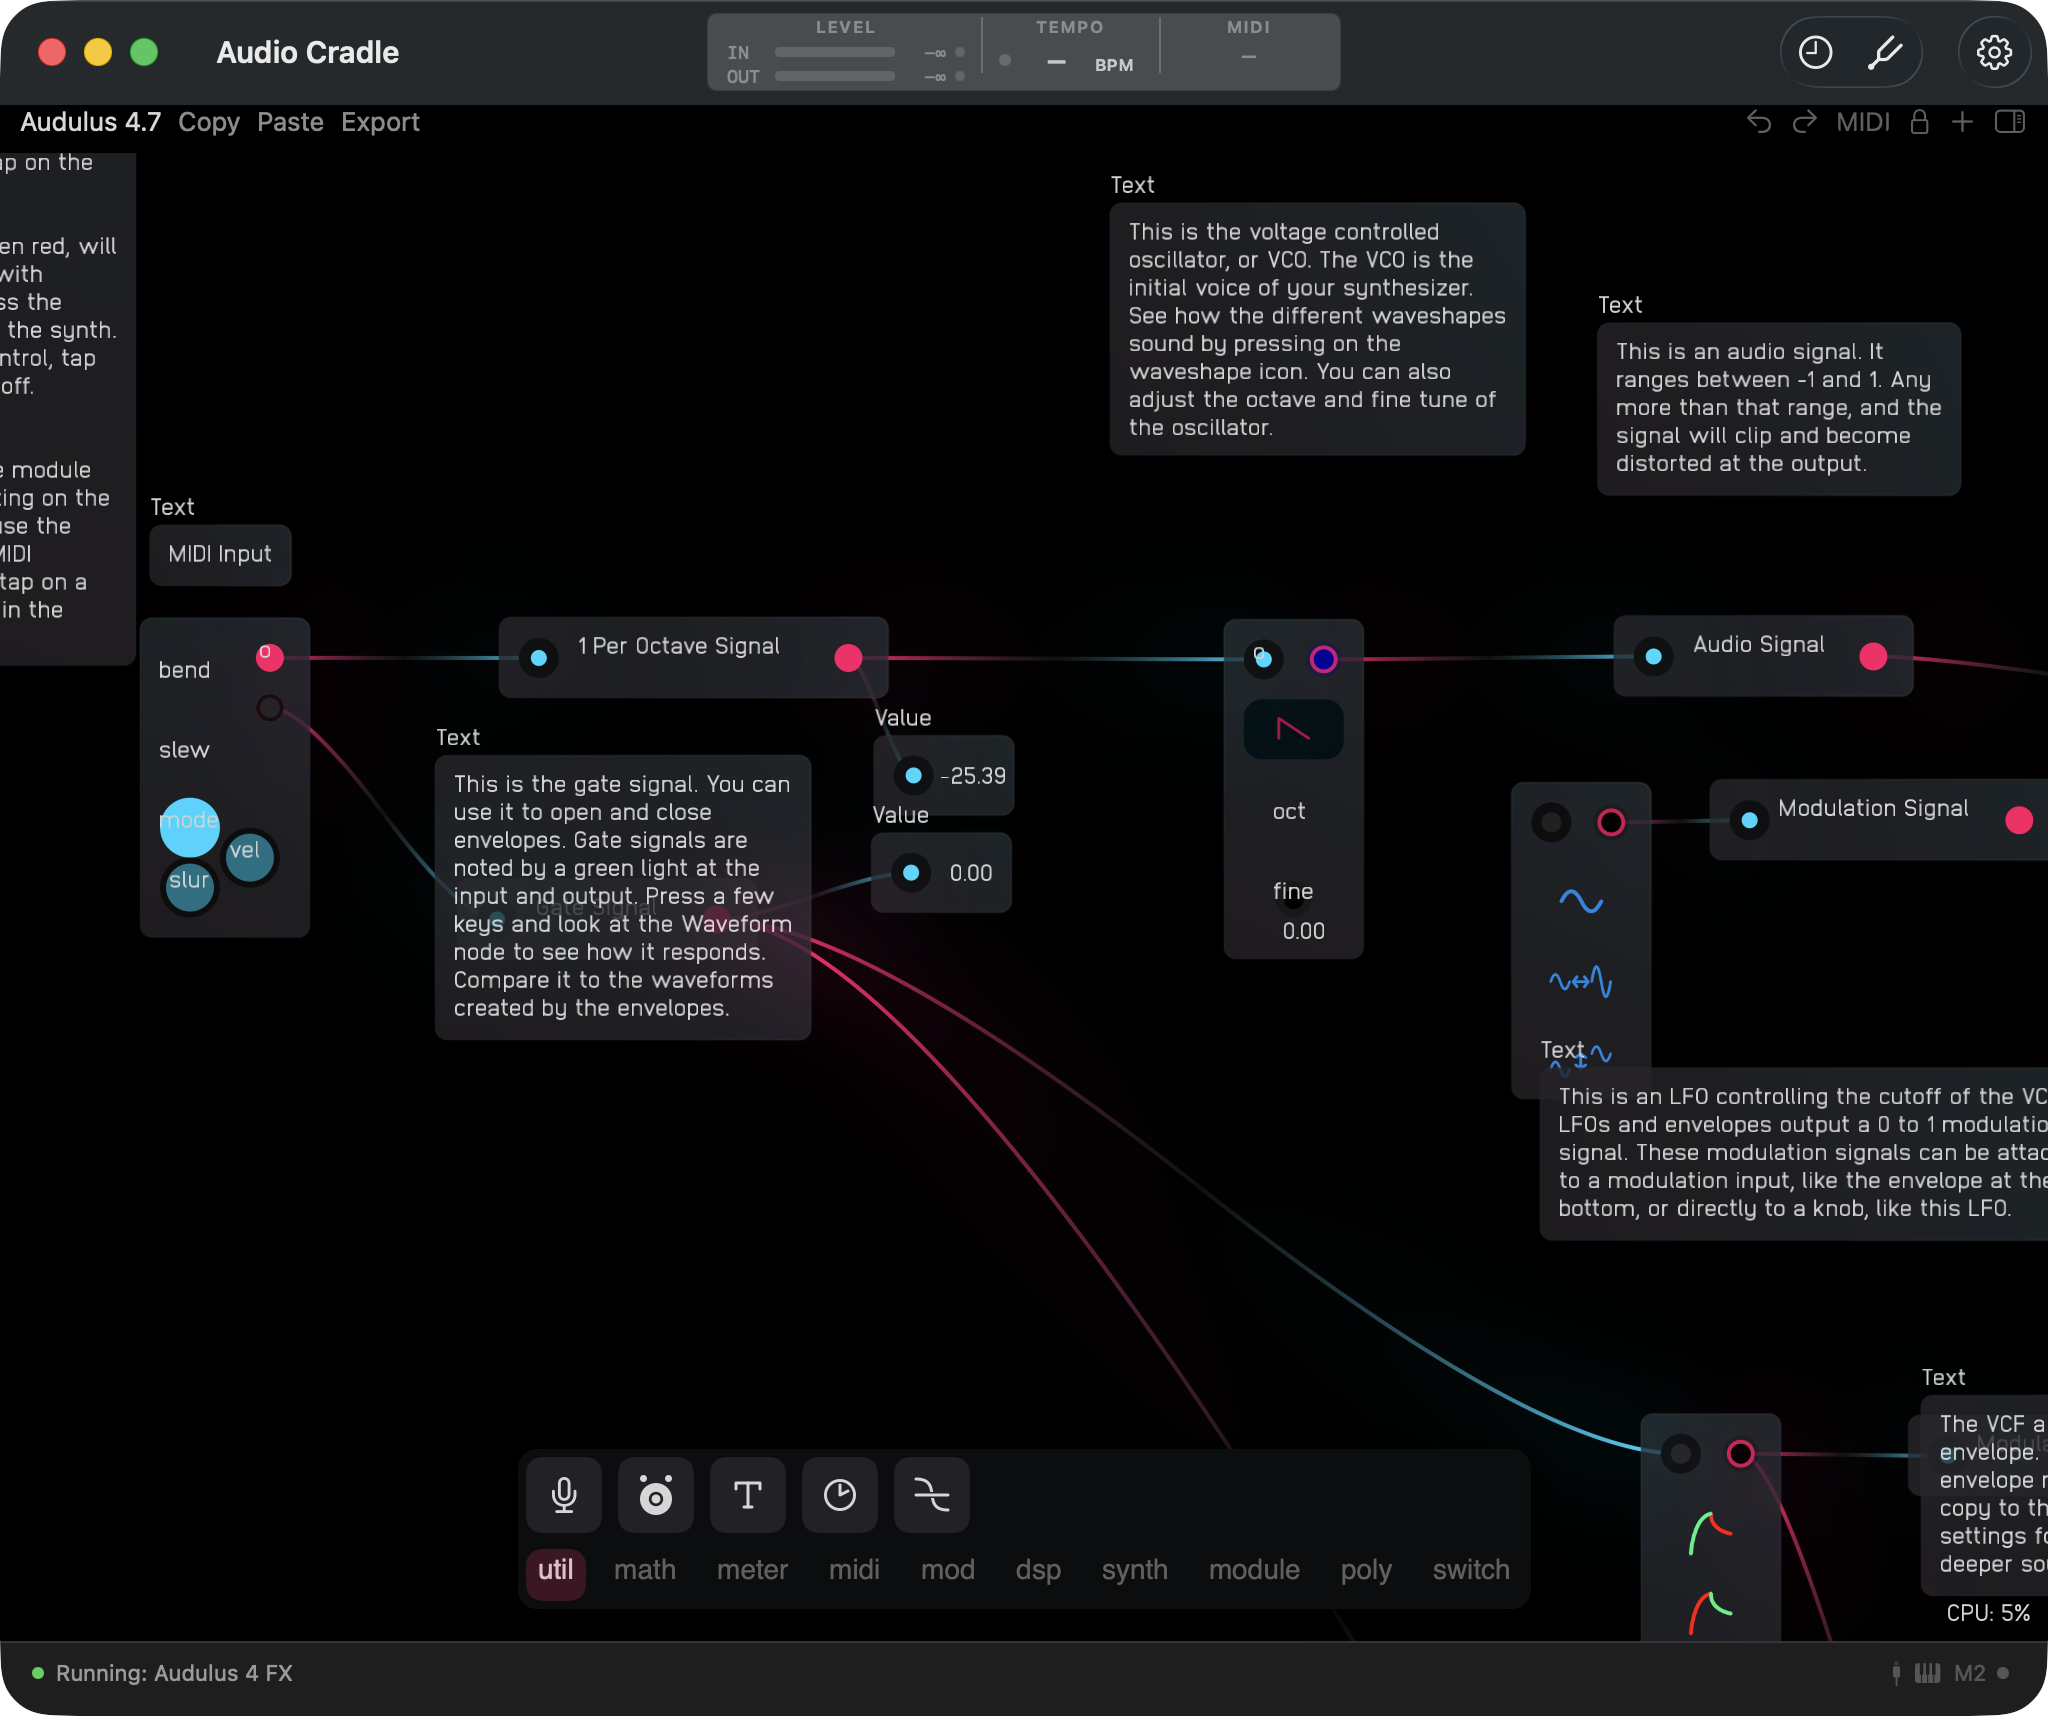Click the CPU: 5% readout
The image size is (2048, 1716).
pos(1988,1613)
